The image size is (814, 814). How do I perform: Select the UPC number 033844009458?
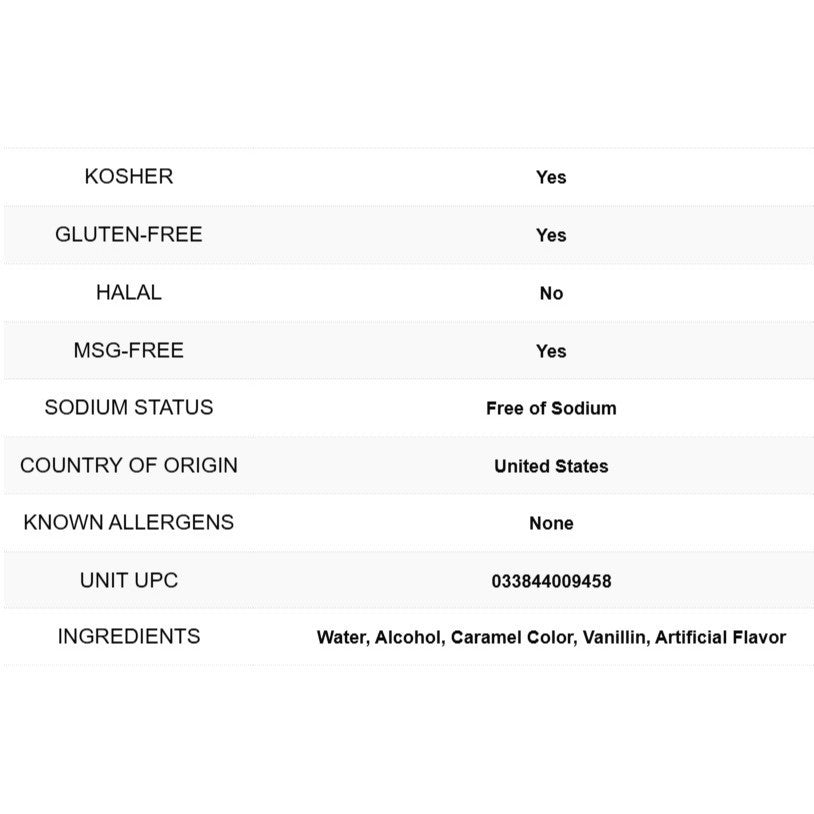[551, 582]
